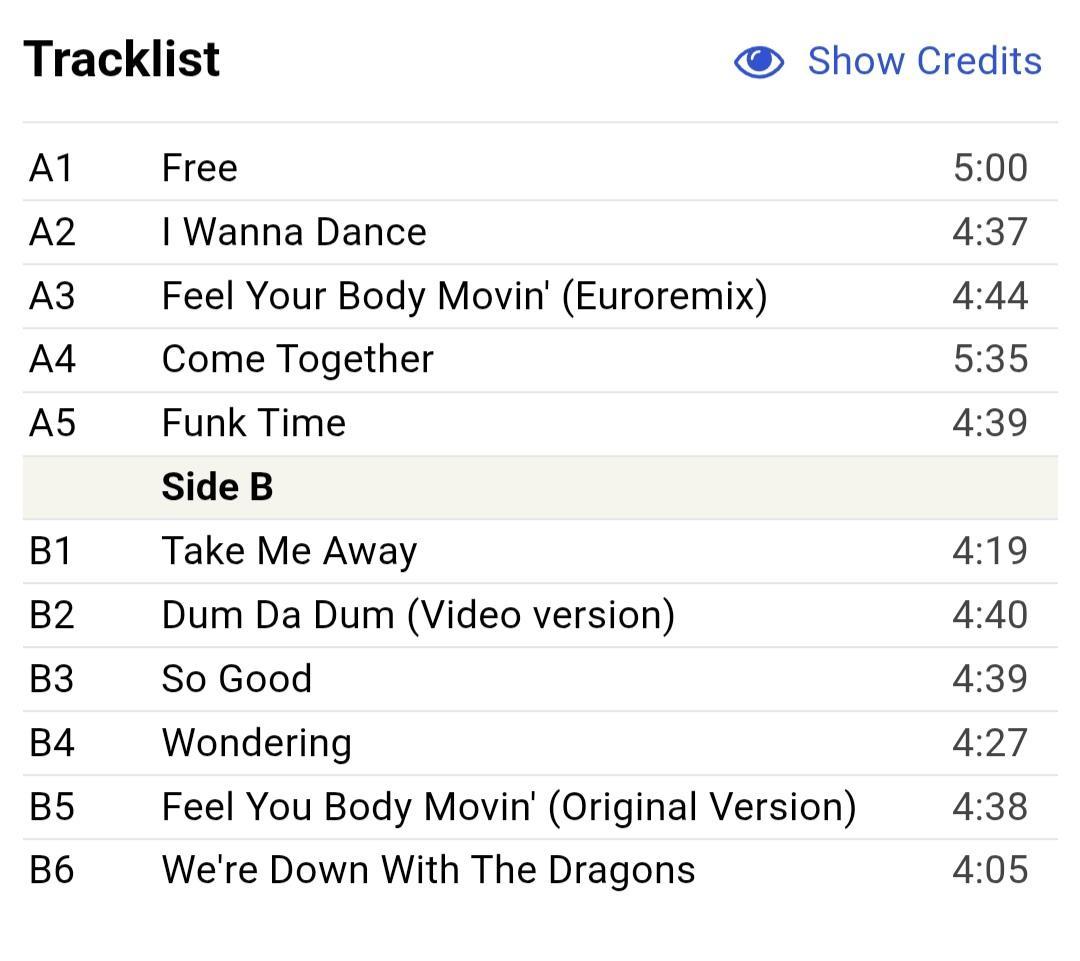This screenshot has width=1080, height=961.
Task: Select the So Good track title
Action: (237, 679)
